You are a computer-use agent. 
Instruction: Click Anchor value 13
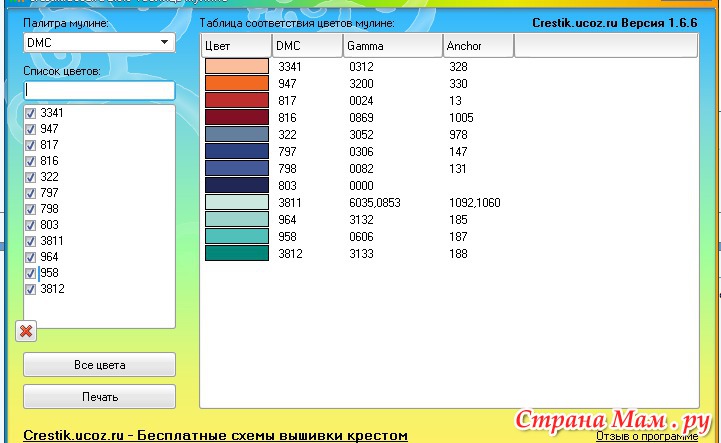point(455,101)
